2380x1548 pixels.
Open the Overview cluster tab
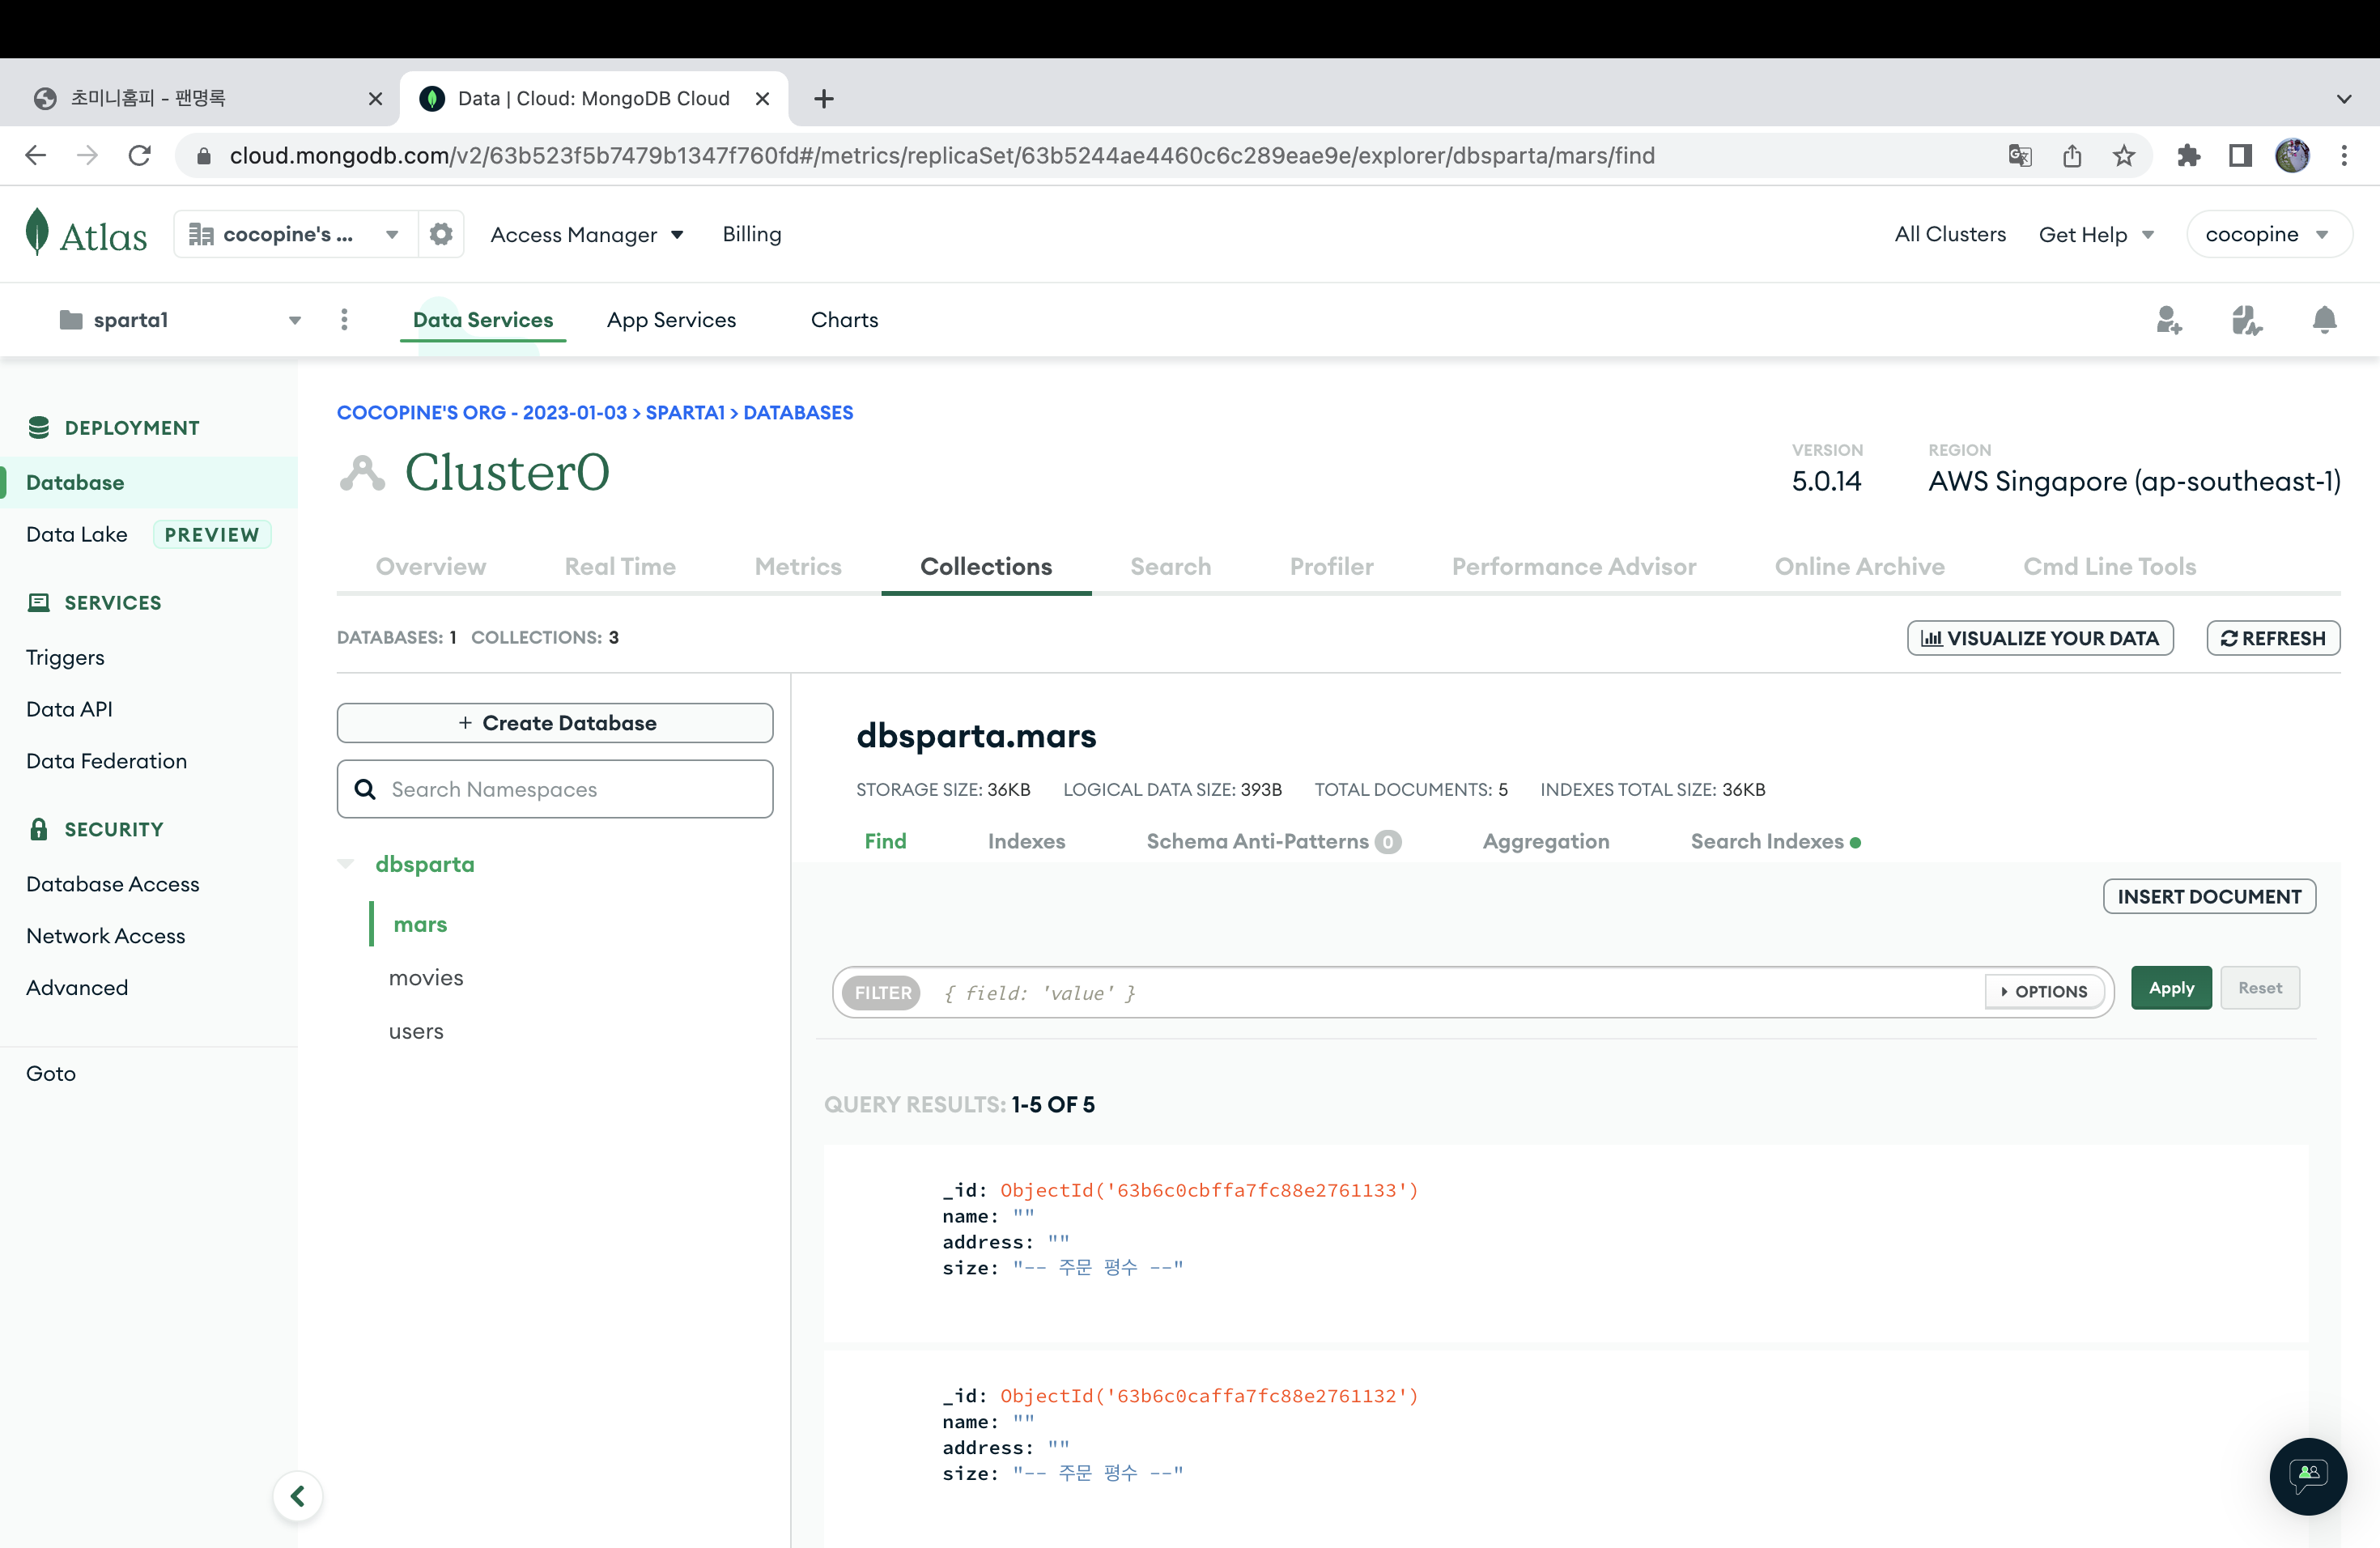(431, 566)
